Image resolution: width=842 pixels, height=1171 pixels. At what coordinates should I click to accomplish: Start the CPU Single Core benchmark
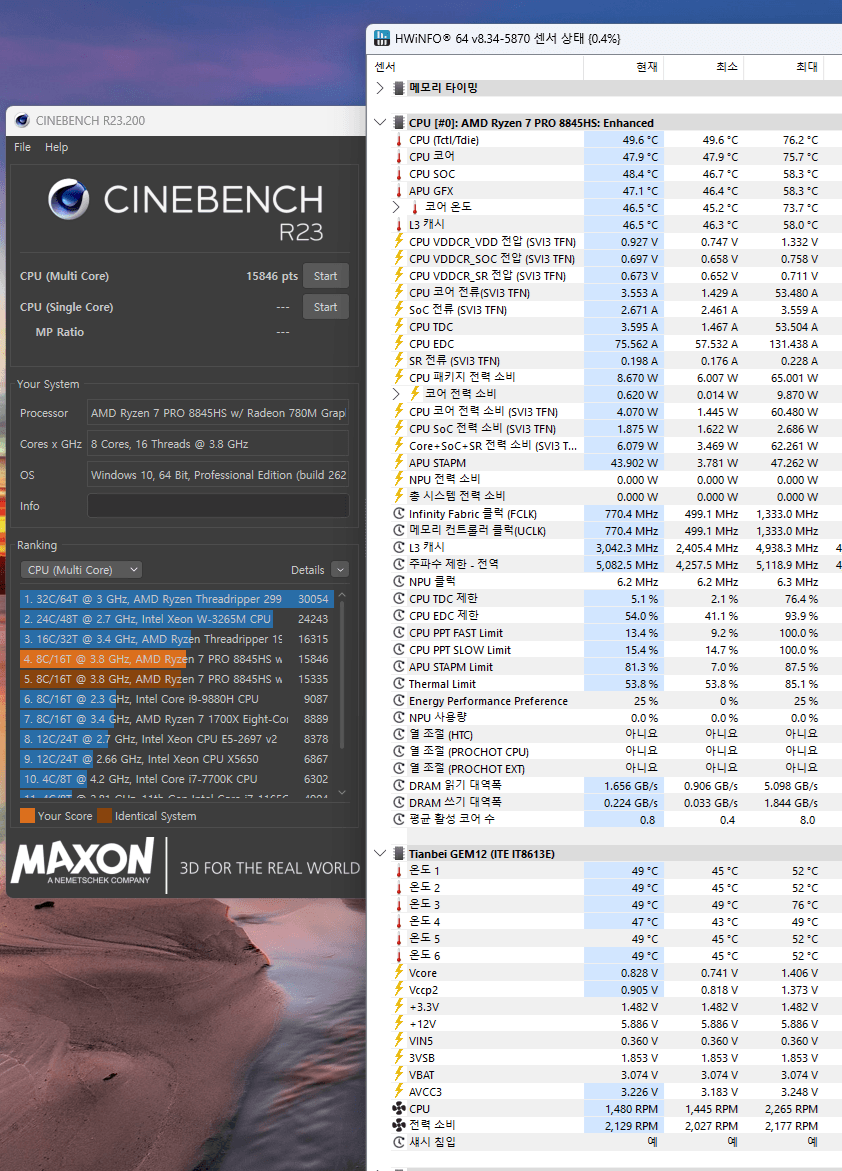[325, 307]
